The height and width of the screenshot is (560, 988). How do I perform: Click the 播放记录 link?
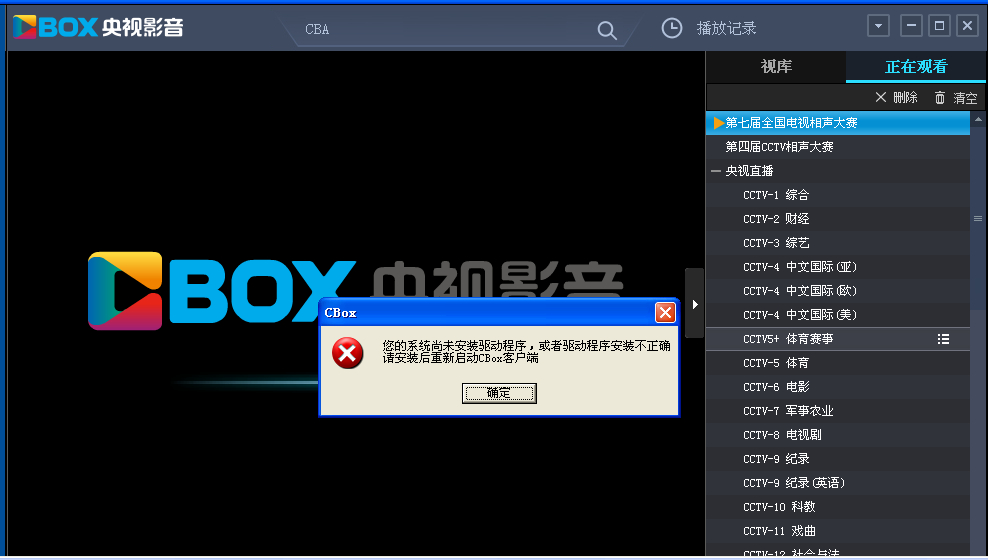pyautogui.click(x=726, y=28)
